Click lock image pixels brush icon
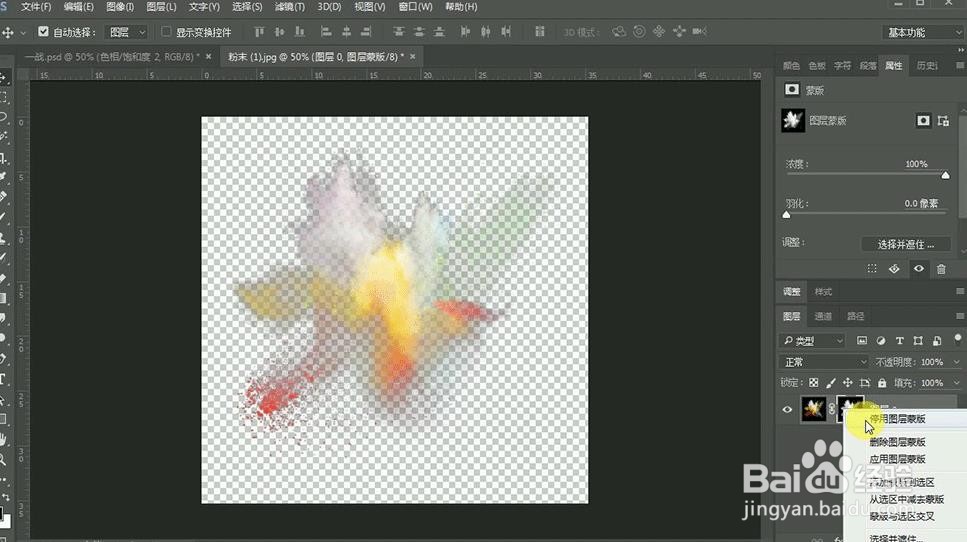 coord(831,383)
